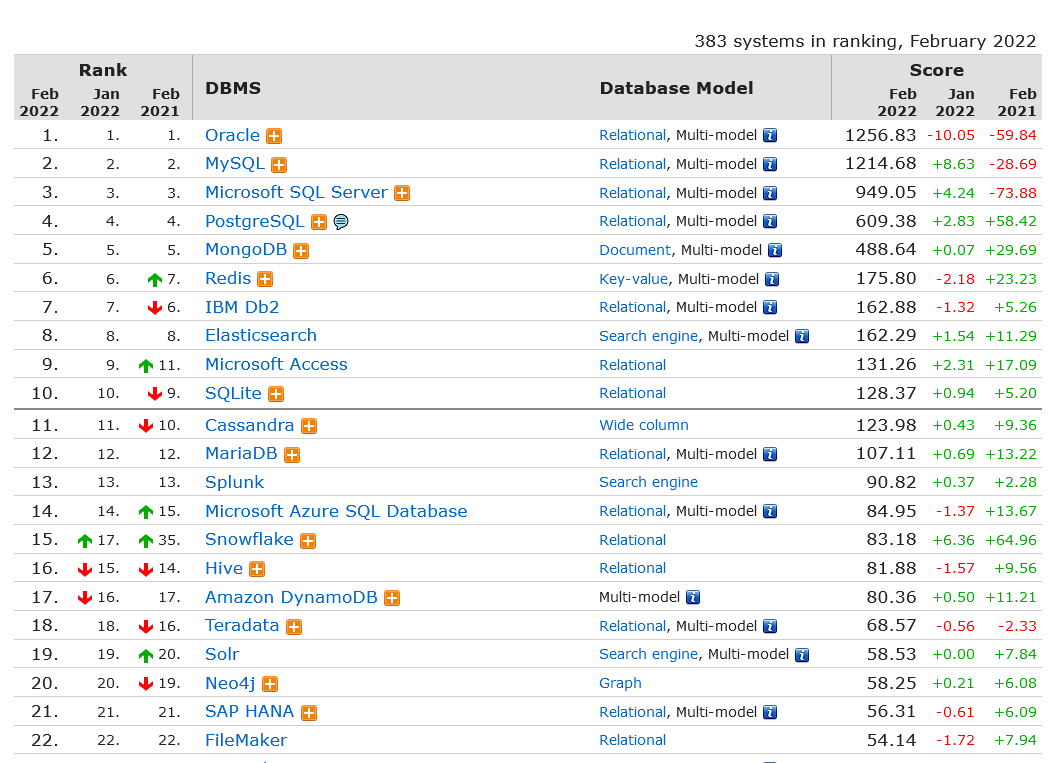Click the plus icon beside Neo4j
1056x763 pixels.
point(270,684)
